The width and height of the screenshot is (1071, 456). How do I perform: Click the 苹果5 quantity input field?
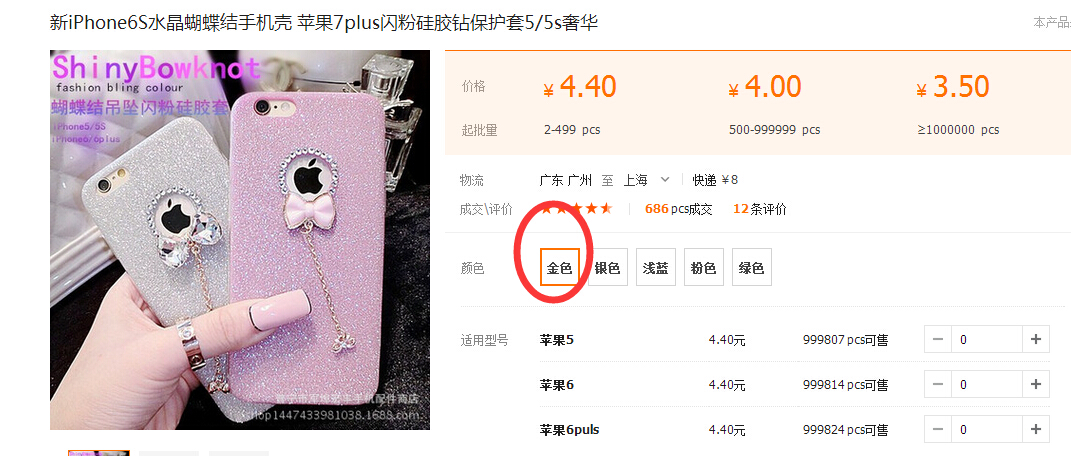986,339
